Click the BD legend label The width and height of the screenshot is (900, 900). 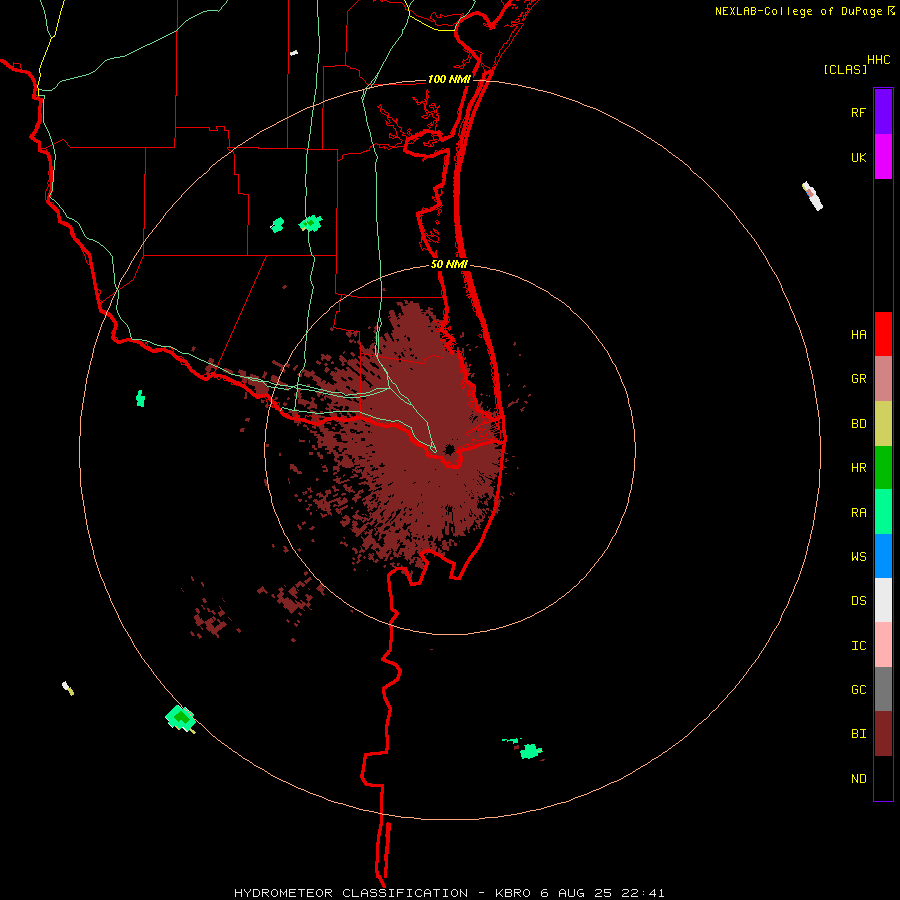click(x=858, y=424)
